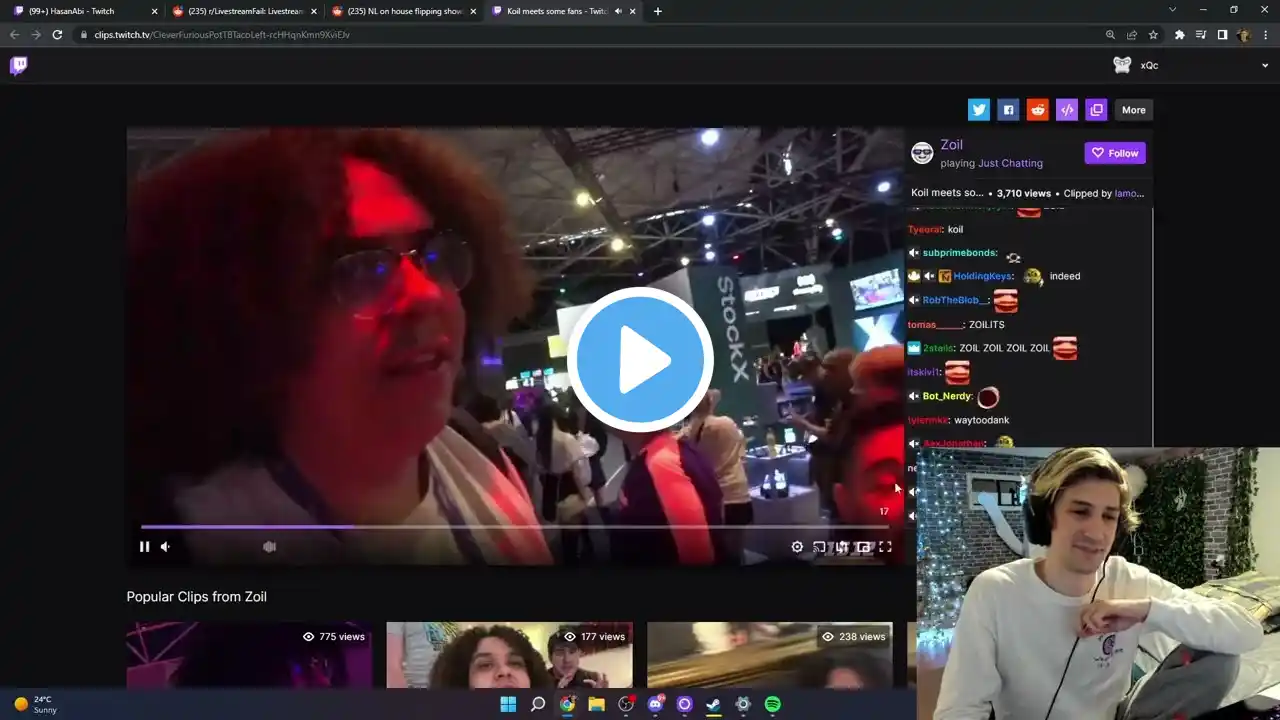Image resolution: width=1280 pixels, height=720 pixels.
Task: Click the HoldingKeys username in chat
Action: coord(983,276)
